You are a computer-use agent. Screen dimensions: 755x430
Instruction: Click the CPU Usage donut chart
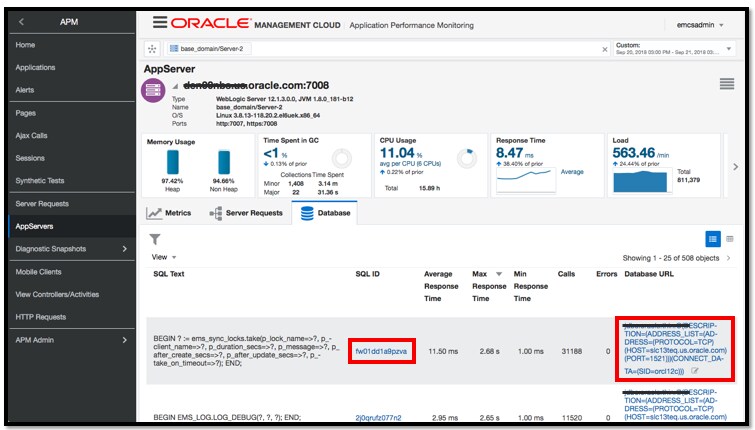click(x=467, y=158)
